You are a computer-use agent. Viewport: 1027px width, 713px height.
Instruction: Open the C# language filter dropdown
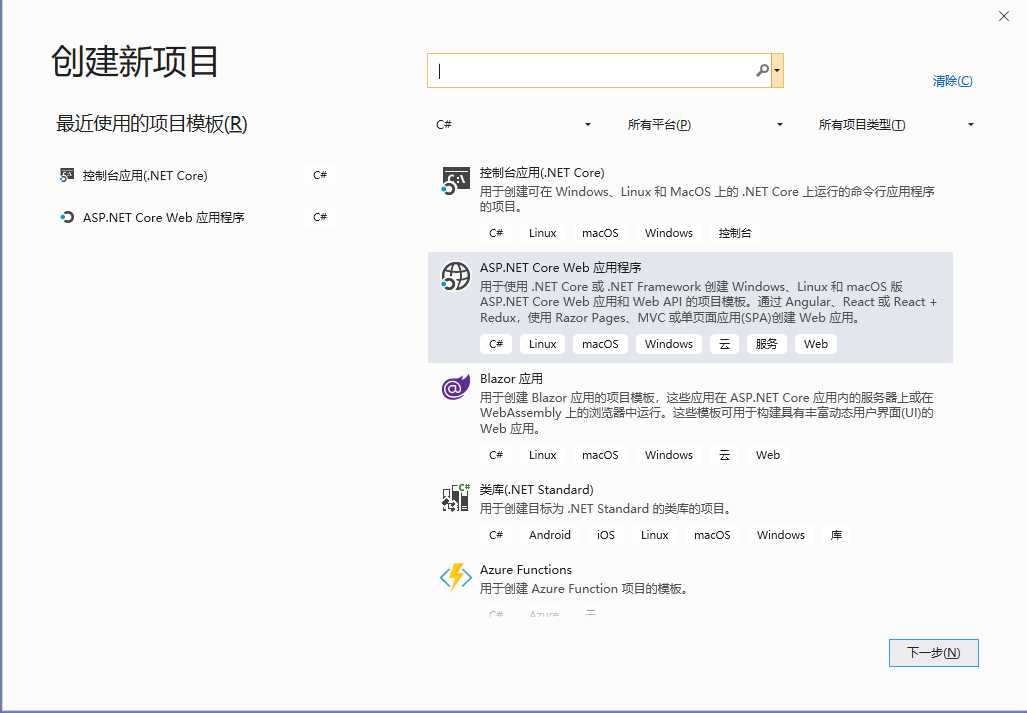[x=514, y=124]
